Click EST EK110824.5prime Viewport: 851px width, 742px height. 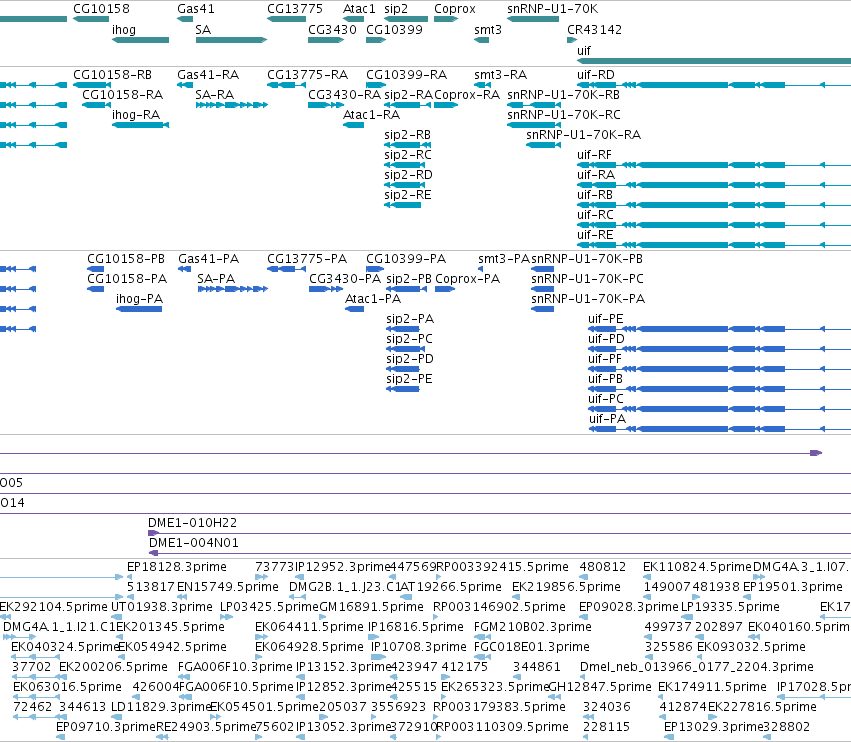pyautogui.click(x=647, y=577)
